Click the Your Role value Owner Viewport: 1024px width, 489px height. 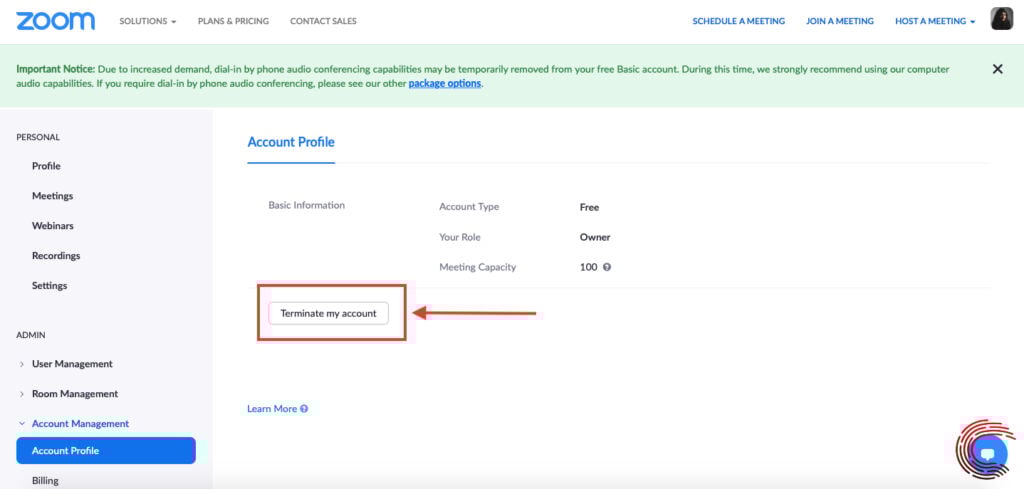[595, 237]
